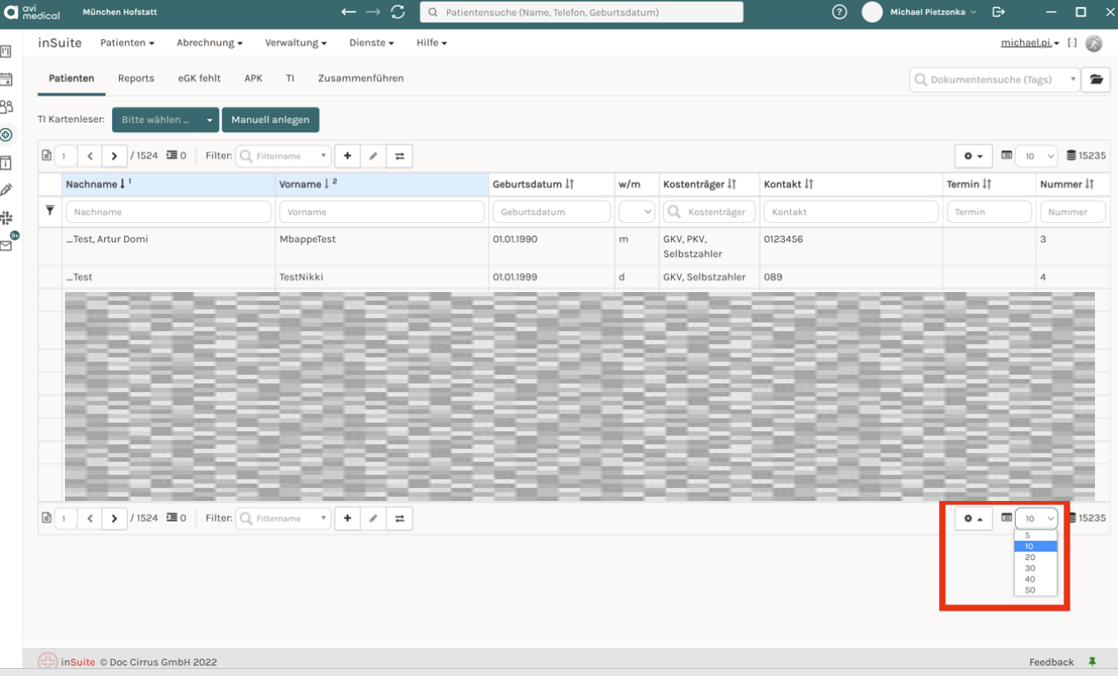This screenshot has height=676, width=1118.
Task: Click the open folder icon beside Dokumentensuche
Action: (1096, 79)
